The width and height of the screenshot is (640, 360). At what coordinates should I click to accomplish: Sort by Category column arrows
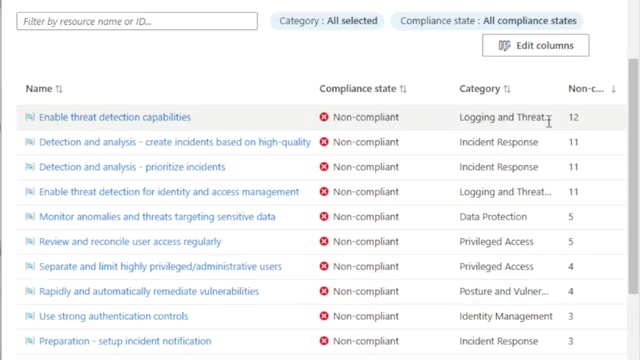click(x=507, y=89)
